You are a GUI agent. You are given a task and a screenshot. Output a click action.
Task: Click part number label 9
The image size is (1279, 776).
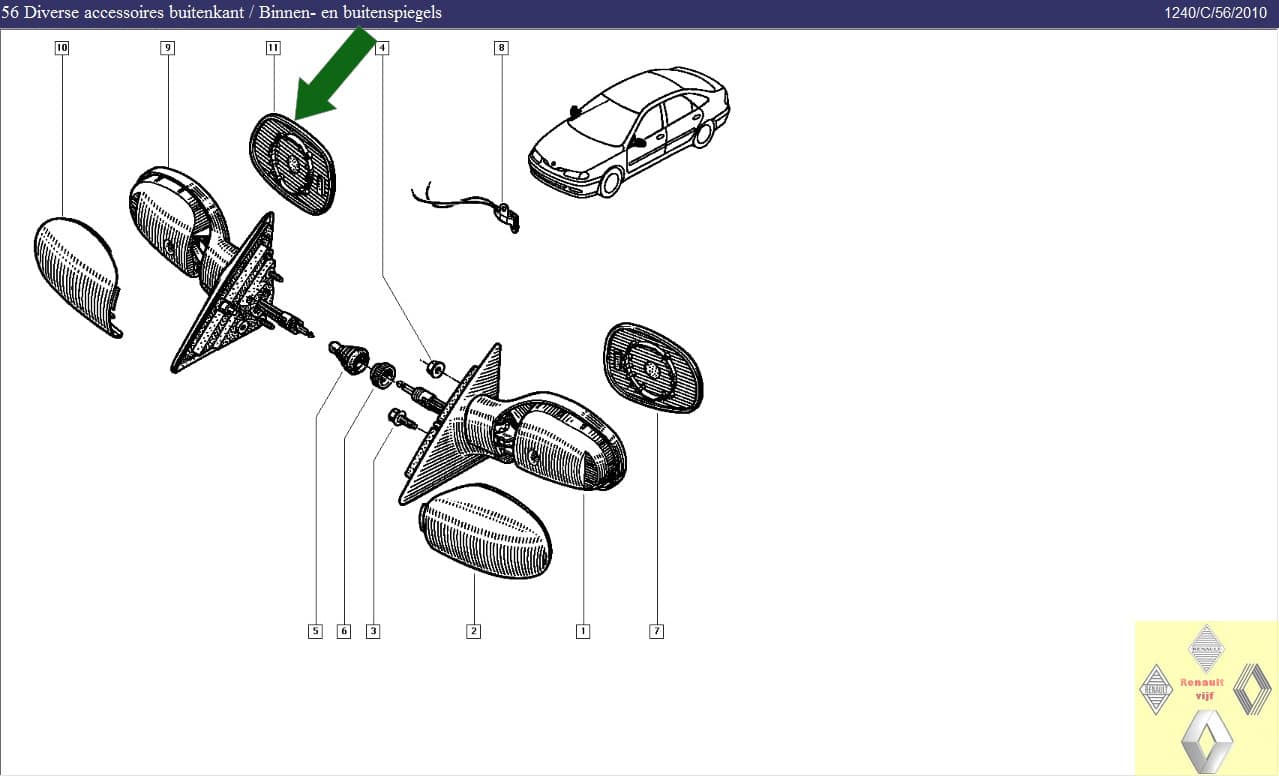click(x=167, y=48)
